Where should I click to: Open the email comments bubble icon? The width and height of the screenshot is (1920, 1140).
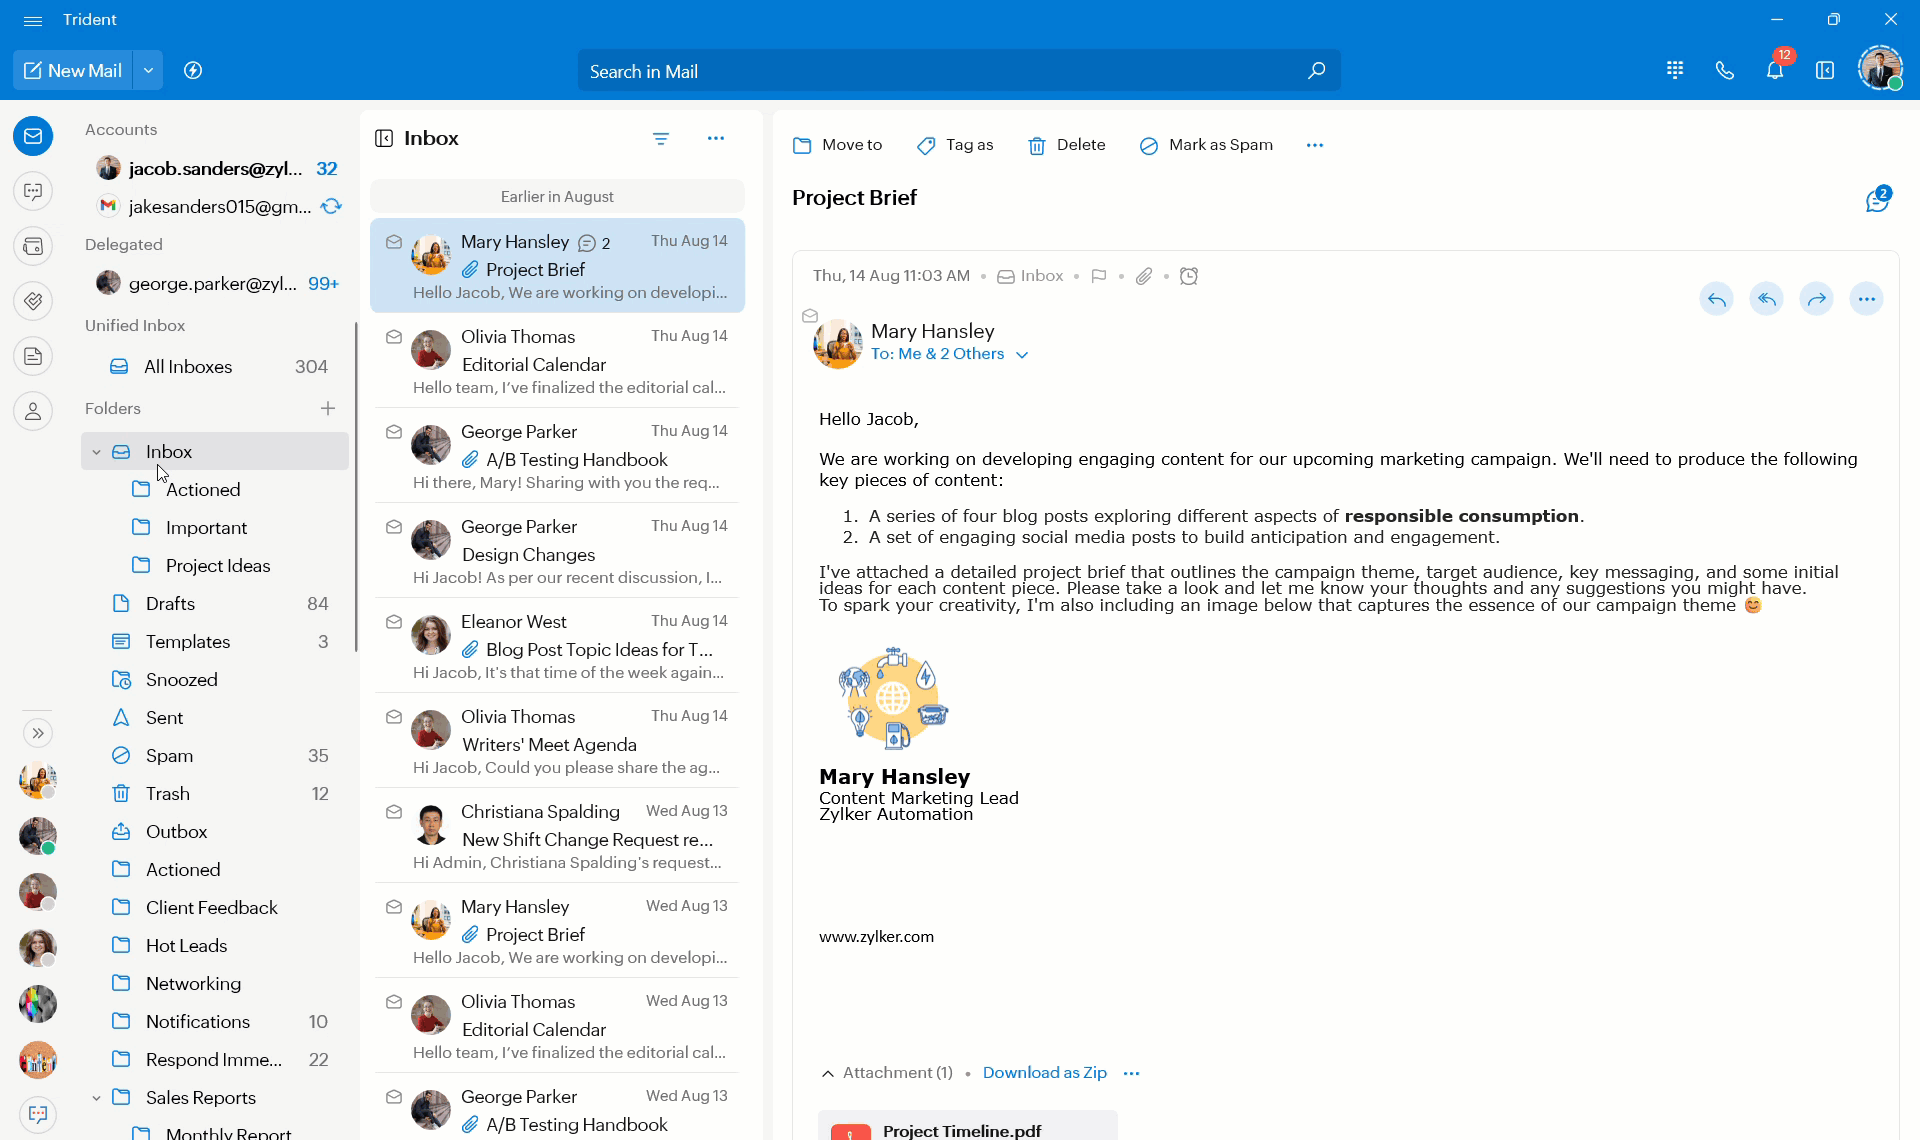tap(1877, 199)
